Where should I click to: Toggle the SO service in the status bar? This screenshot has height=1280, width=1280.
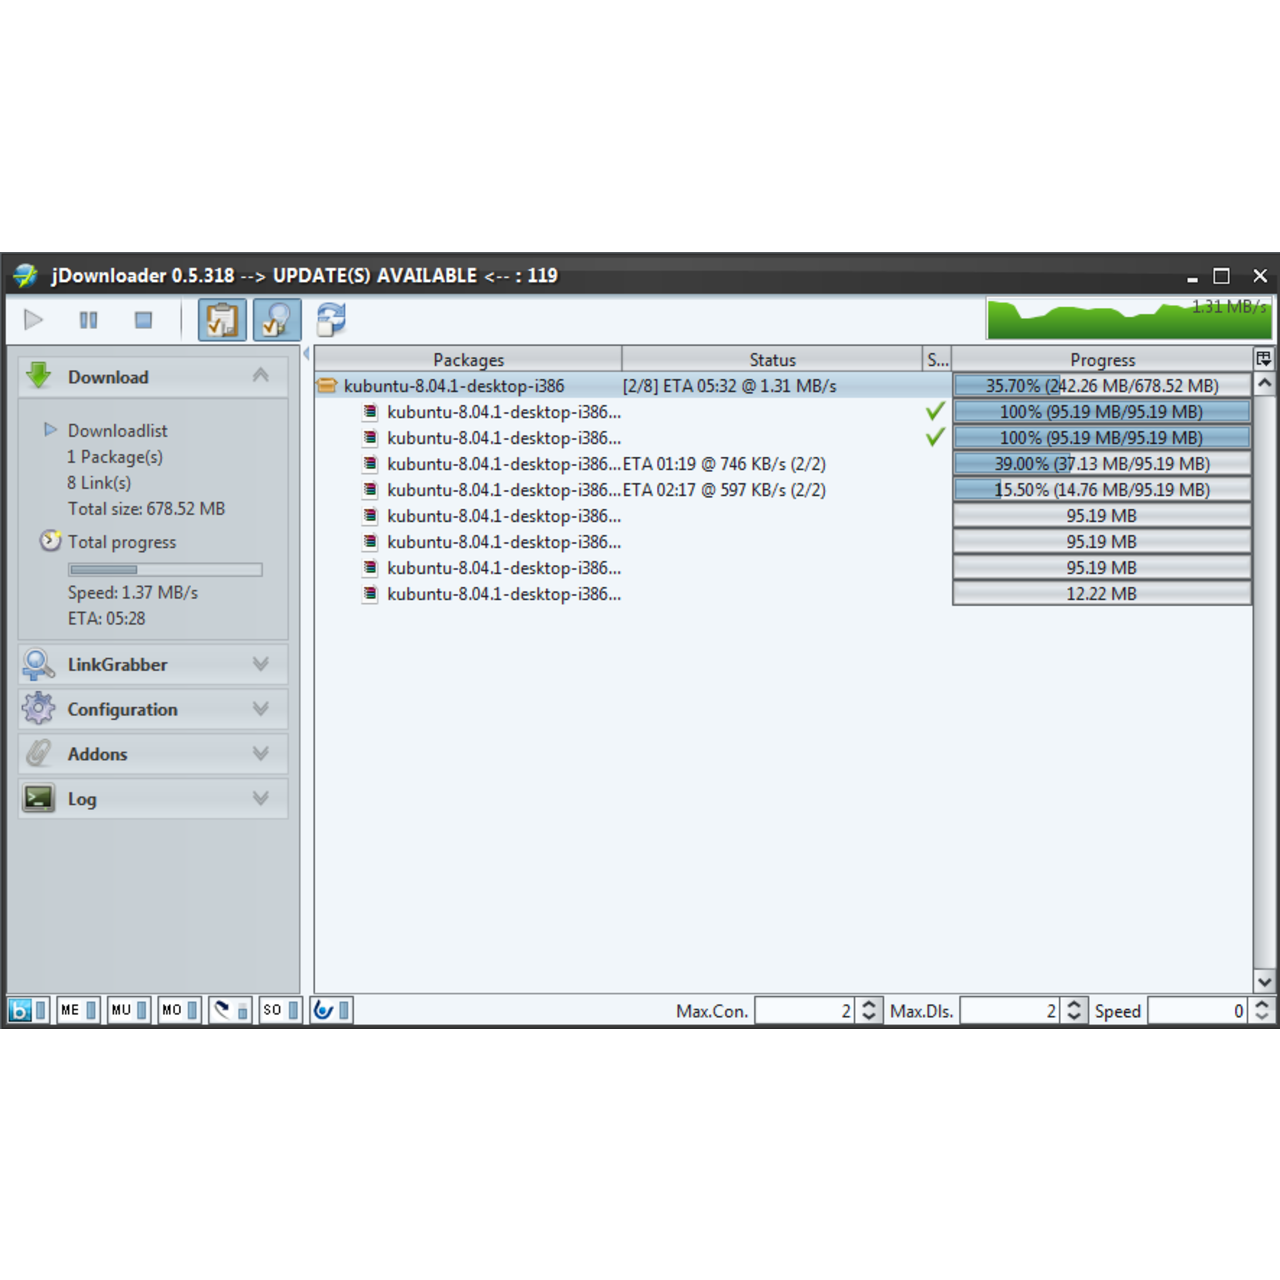(270, 1010)
